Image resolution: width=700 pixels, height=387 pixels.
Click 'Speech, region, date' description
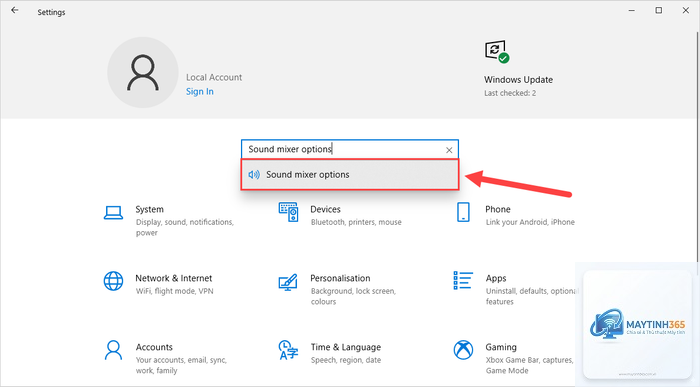click(346, 360)
